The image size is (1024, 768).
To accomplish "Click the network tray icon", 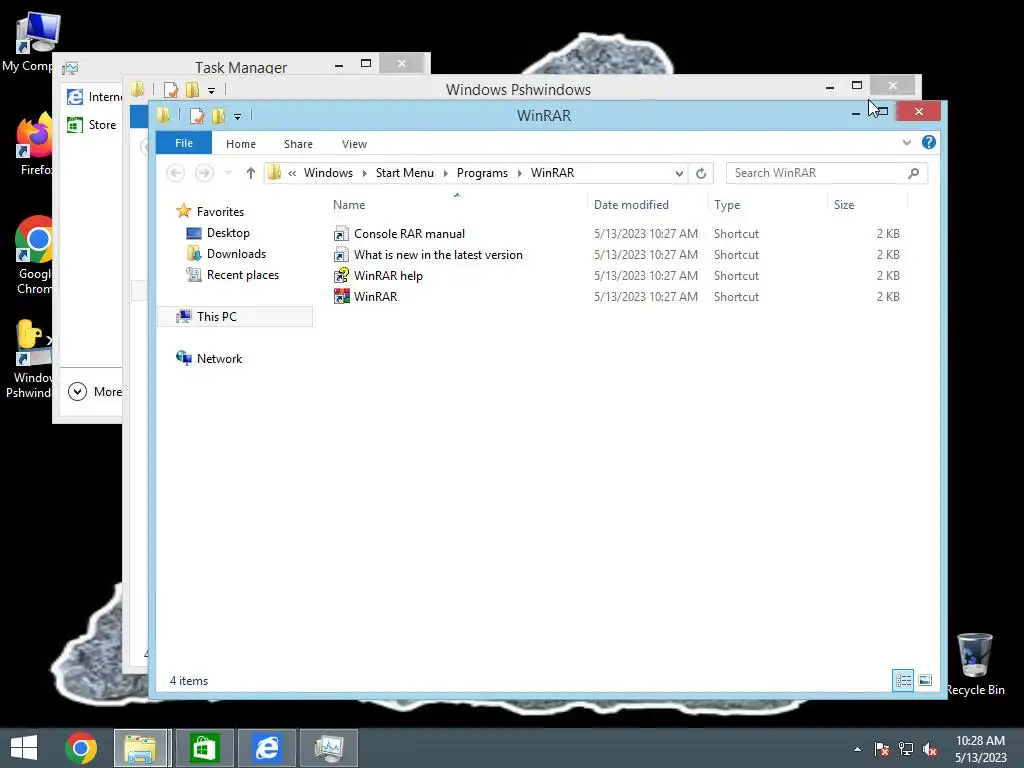I will 906,749.
